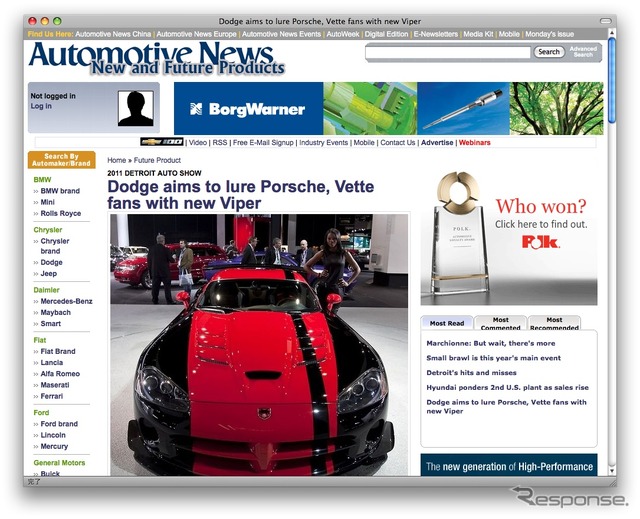Click the user silhouette avatar
This screenshot has width=640, height=519.
pos(136,108)
